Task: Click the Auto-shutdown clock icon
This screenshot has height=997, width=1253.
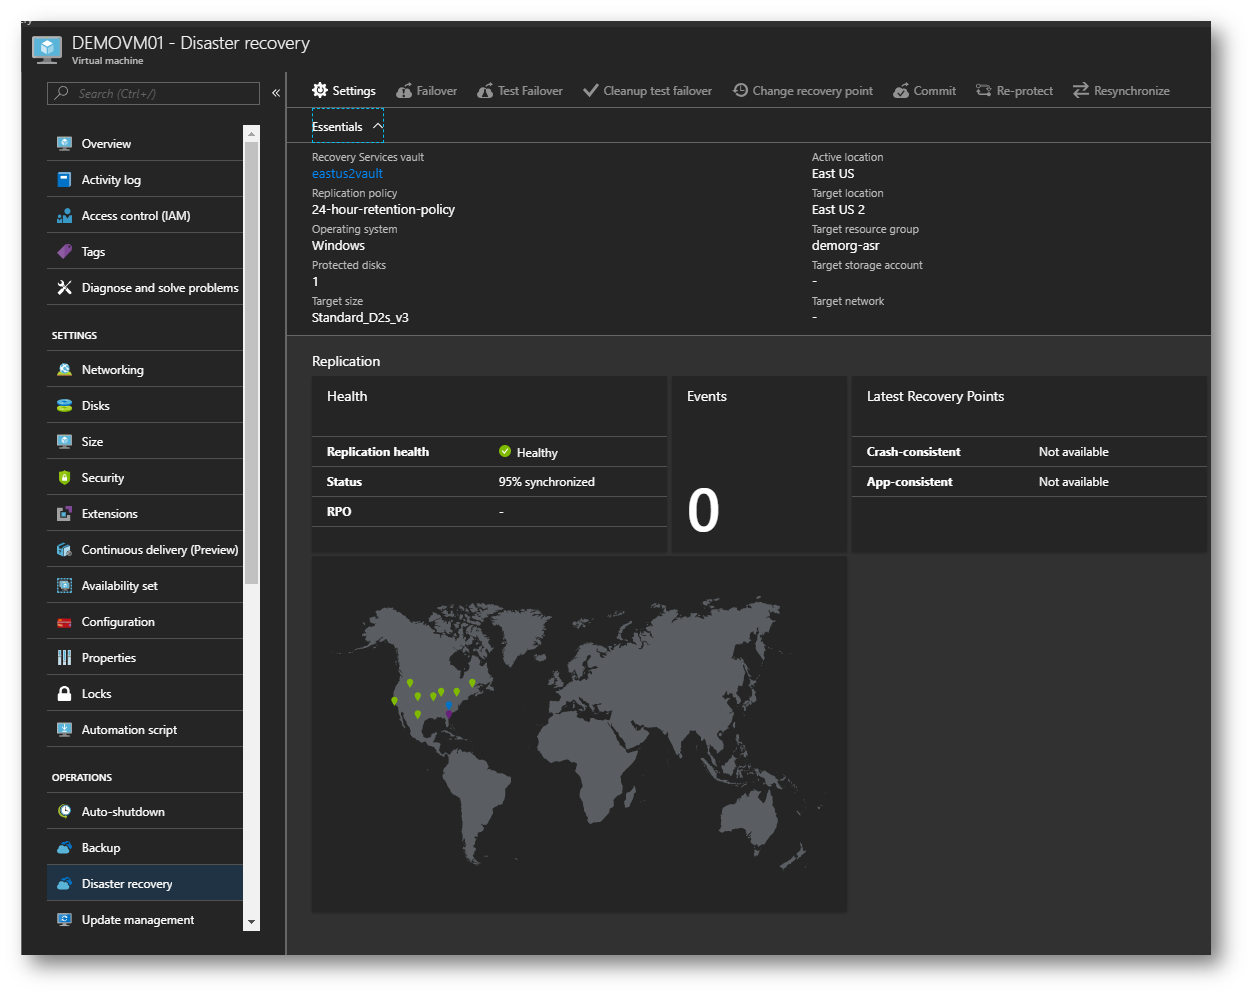Action: tap(64, 811)
